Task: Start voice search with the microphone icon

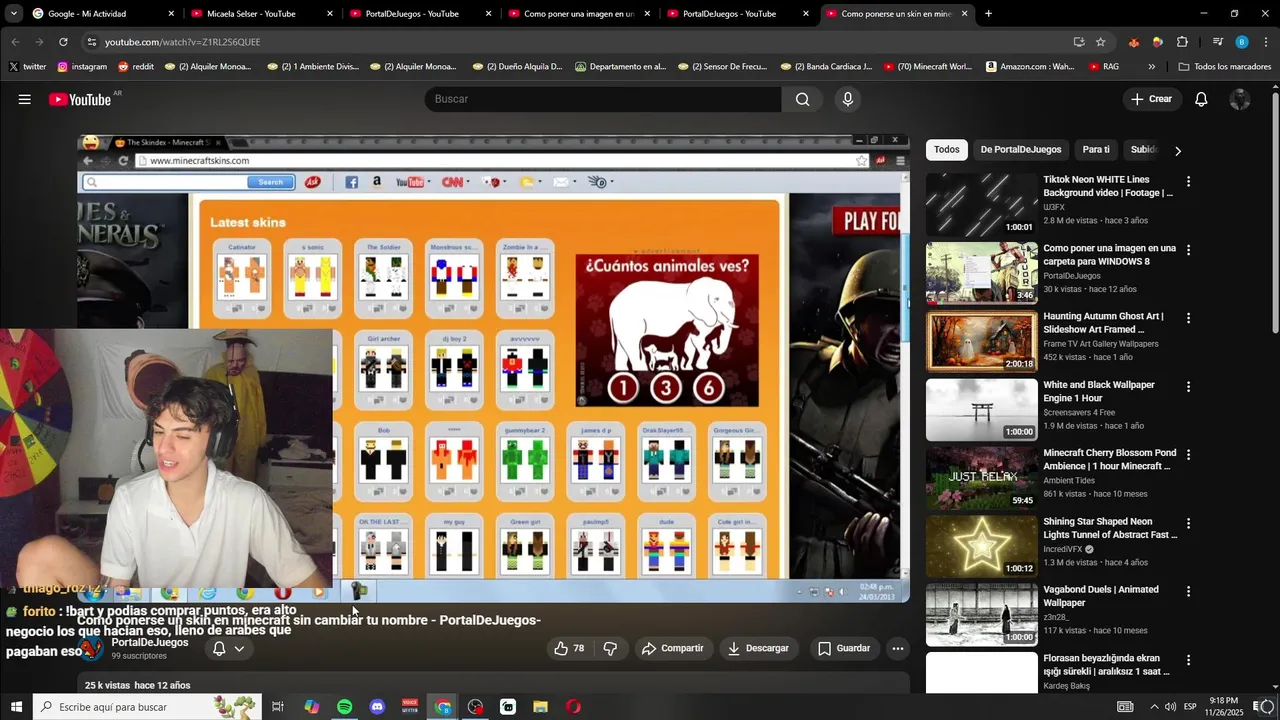Action: [847, 99]
